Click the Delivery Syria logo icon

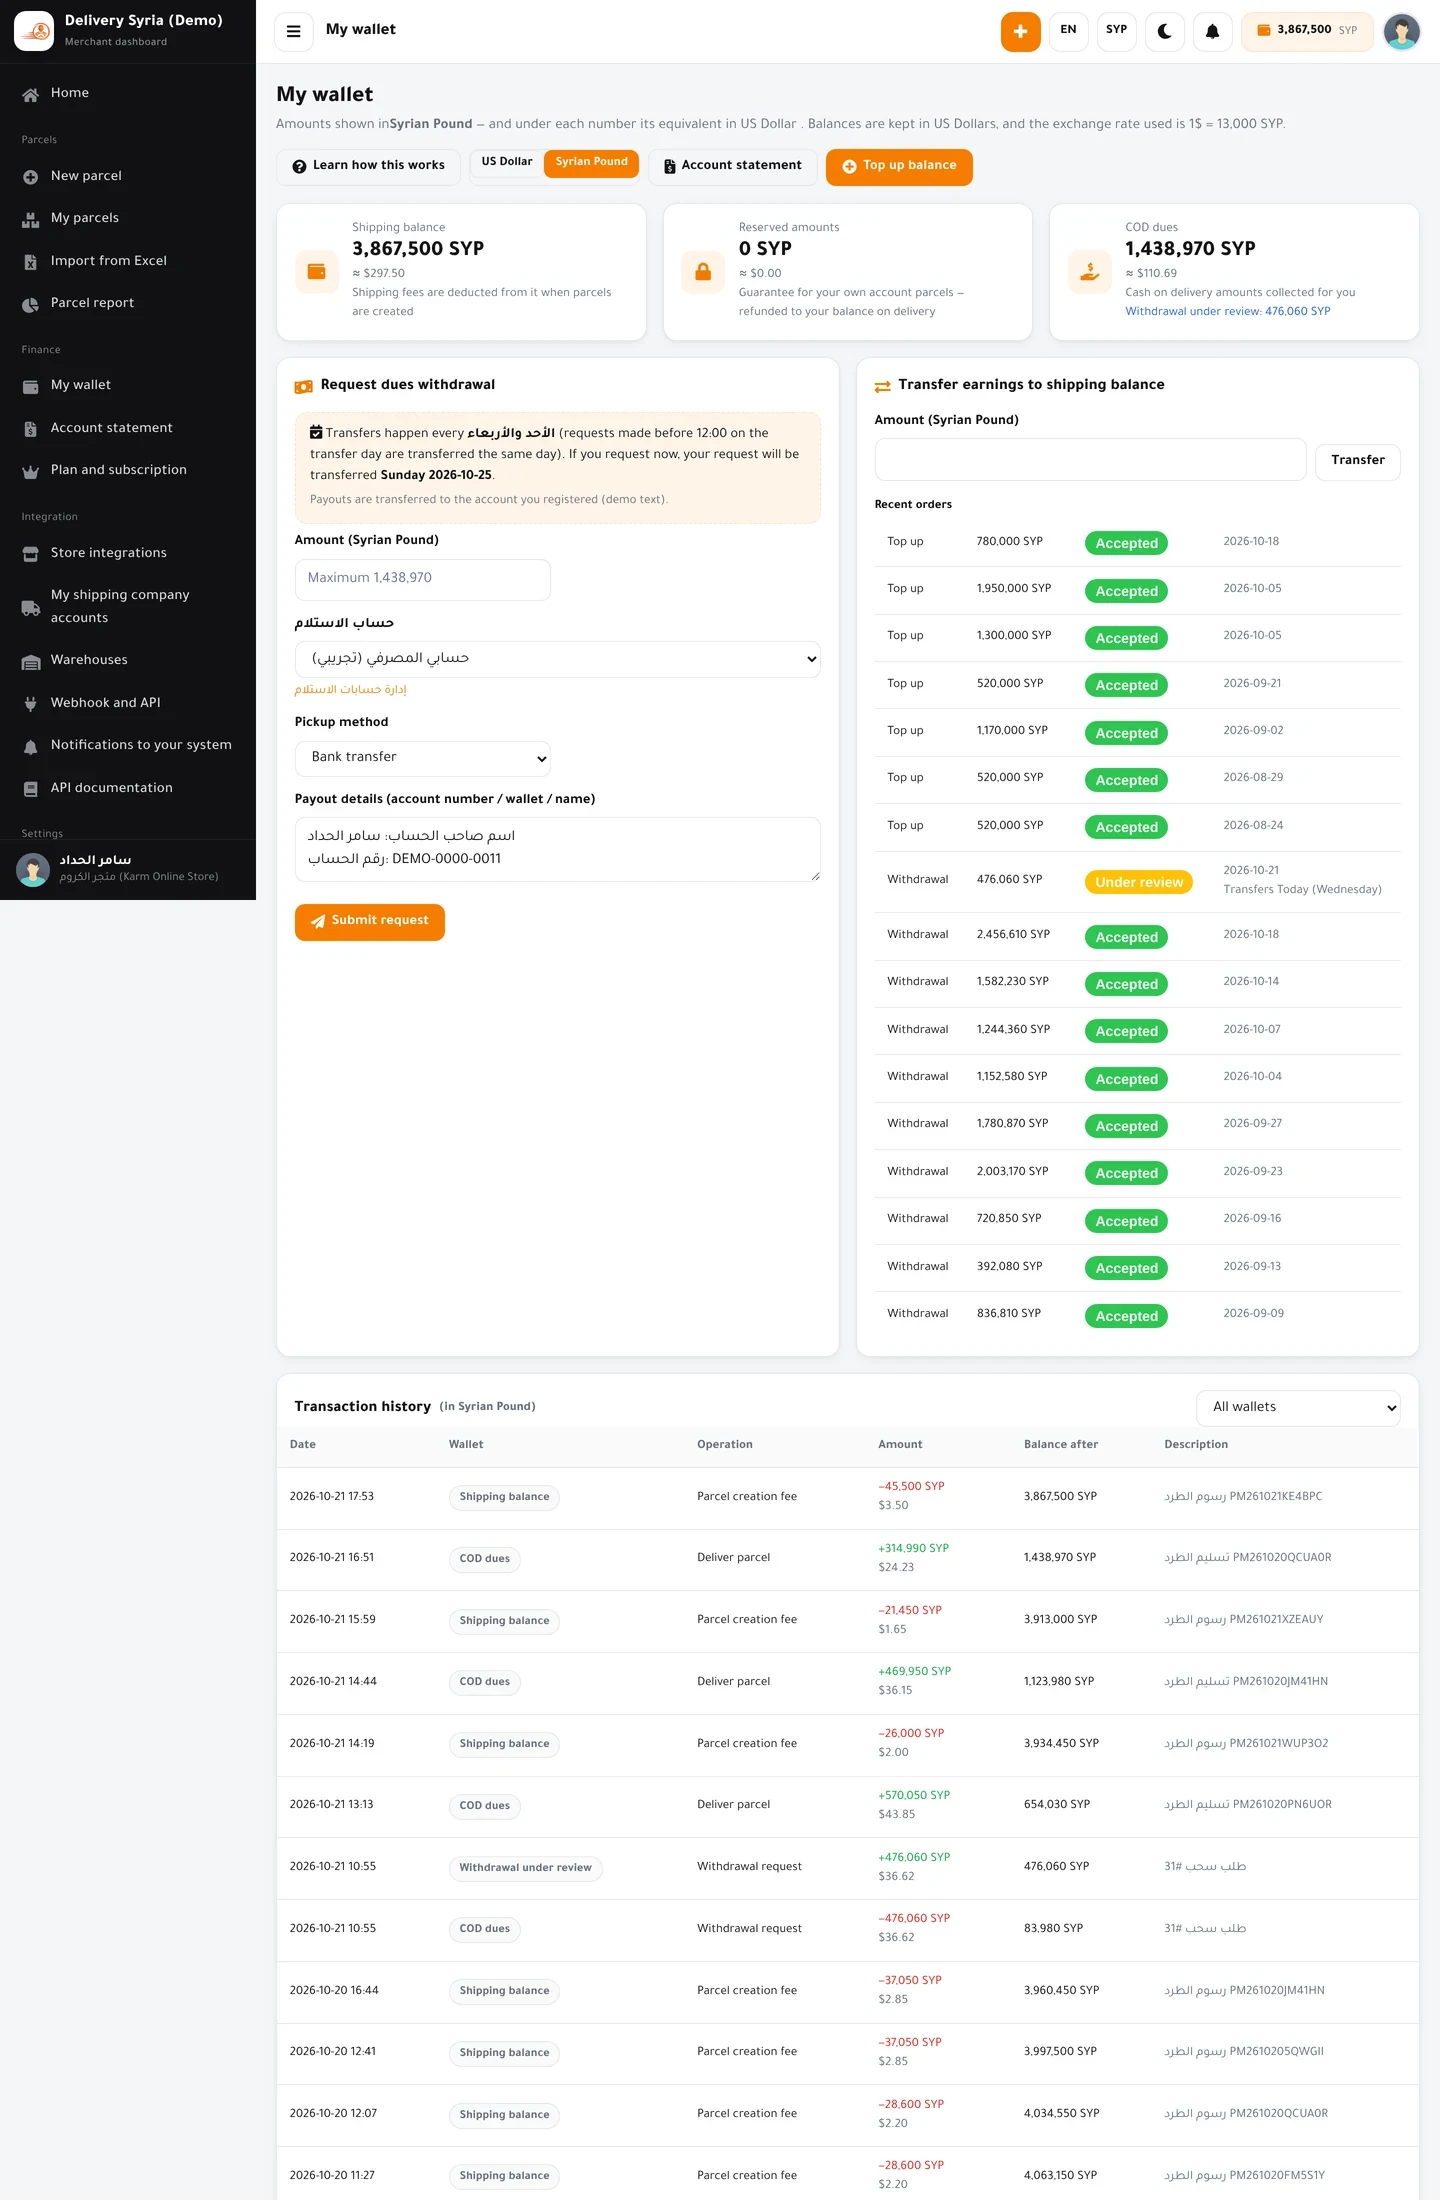[x=34, y=31]
